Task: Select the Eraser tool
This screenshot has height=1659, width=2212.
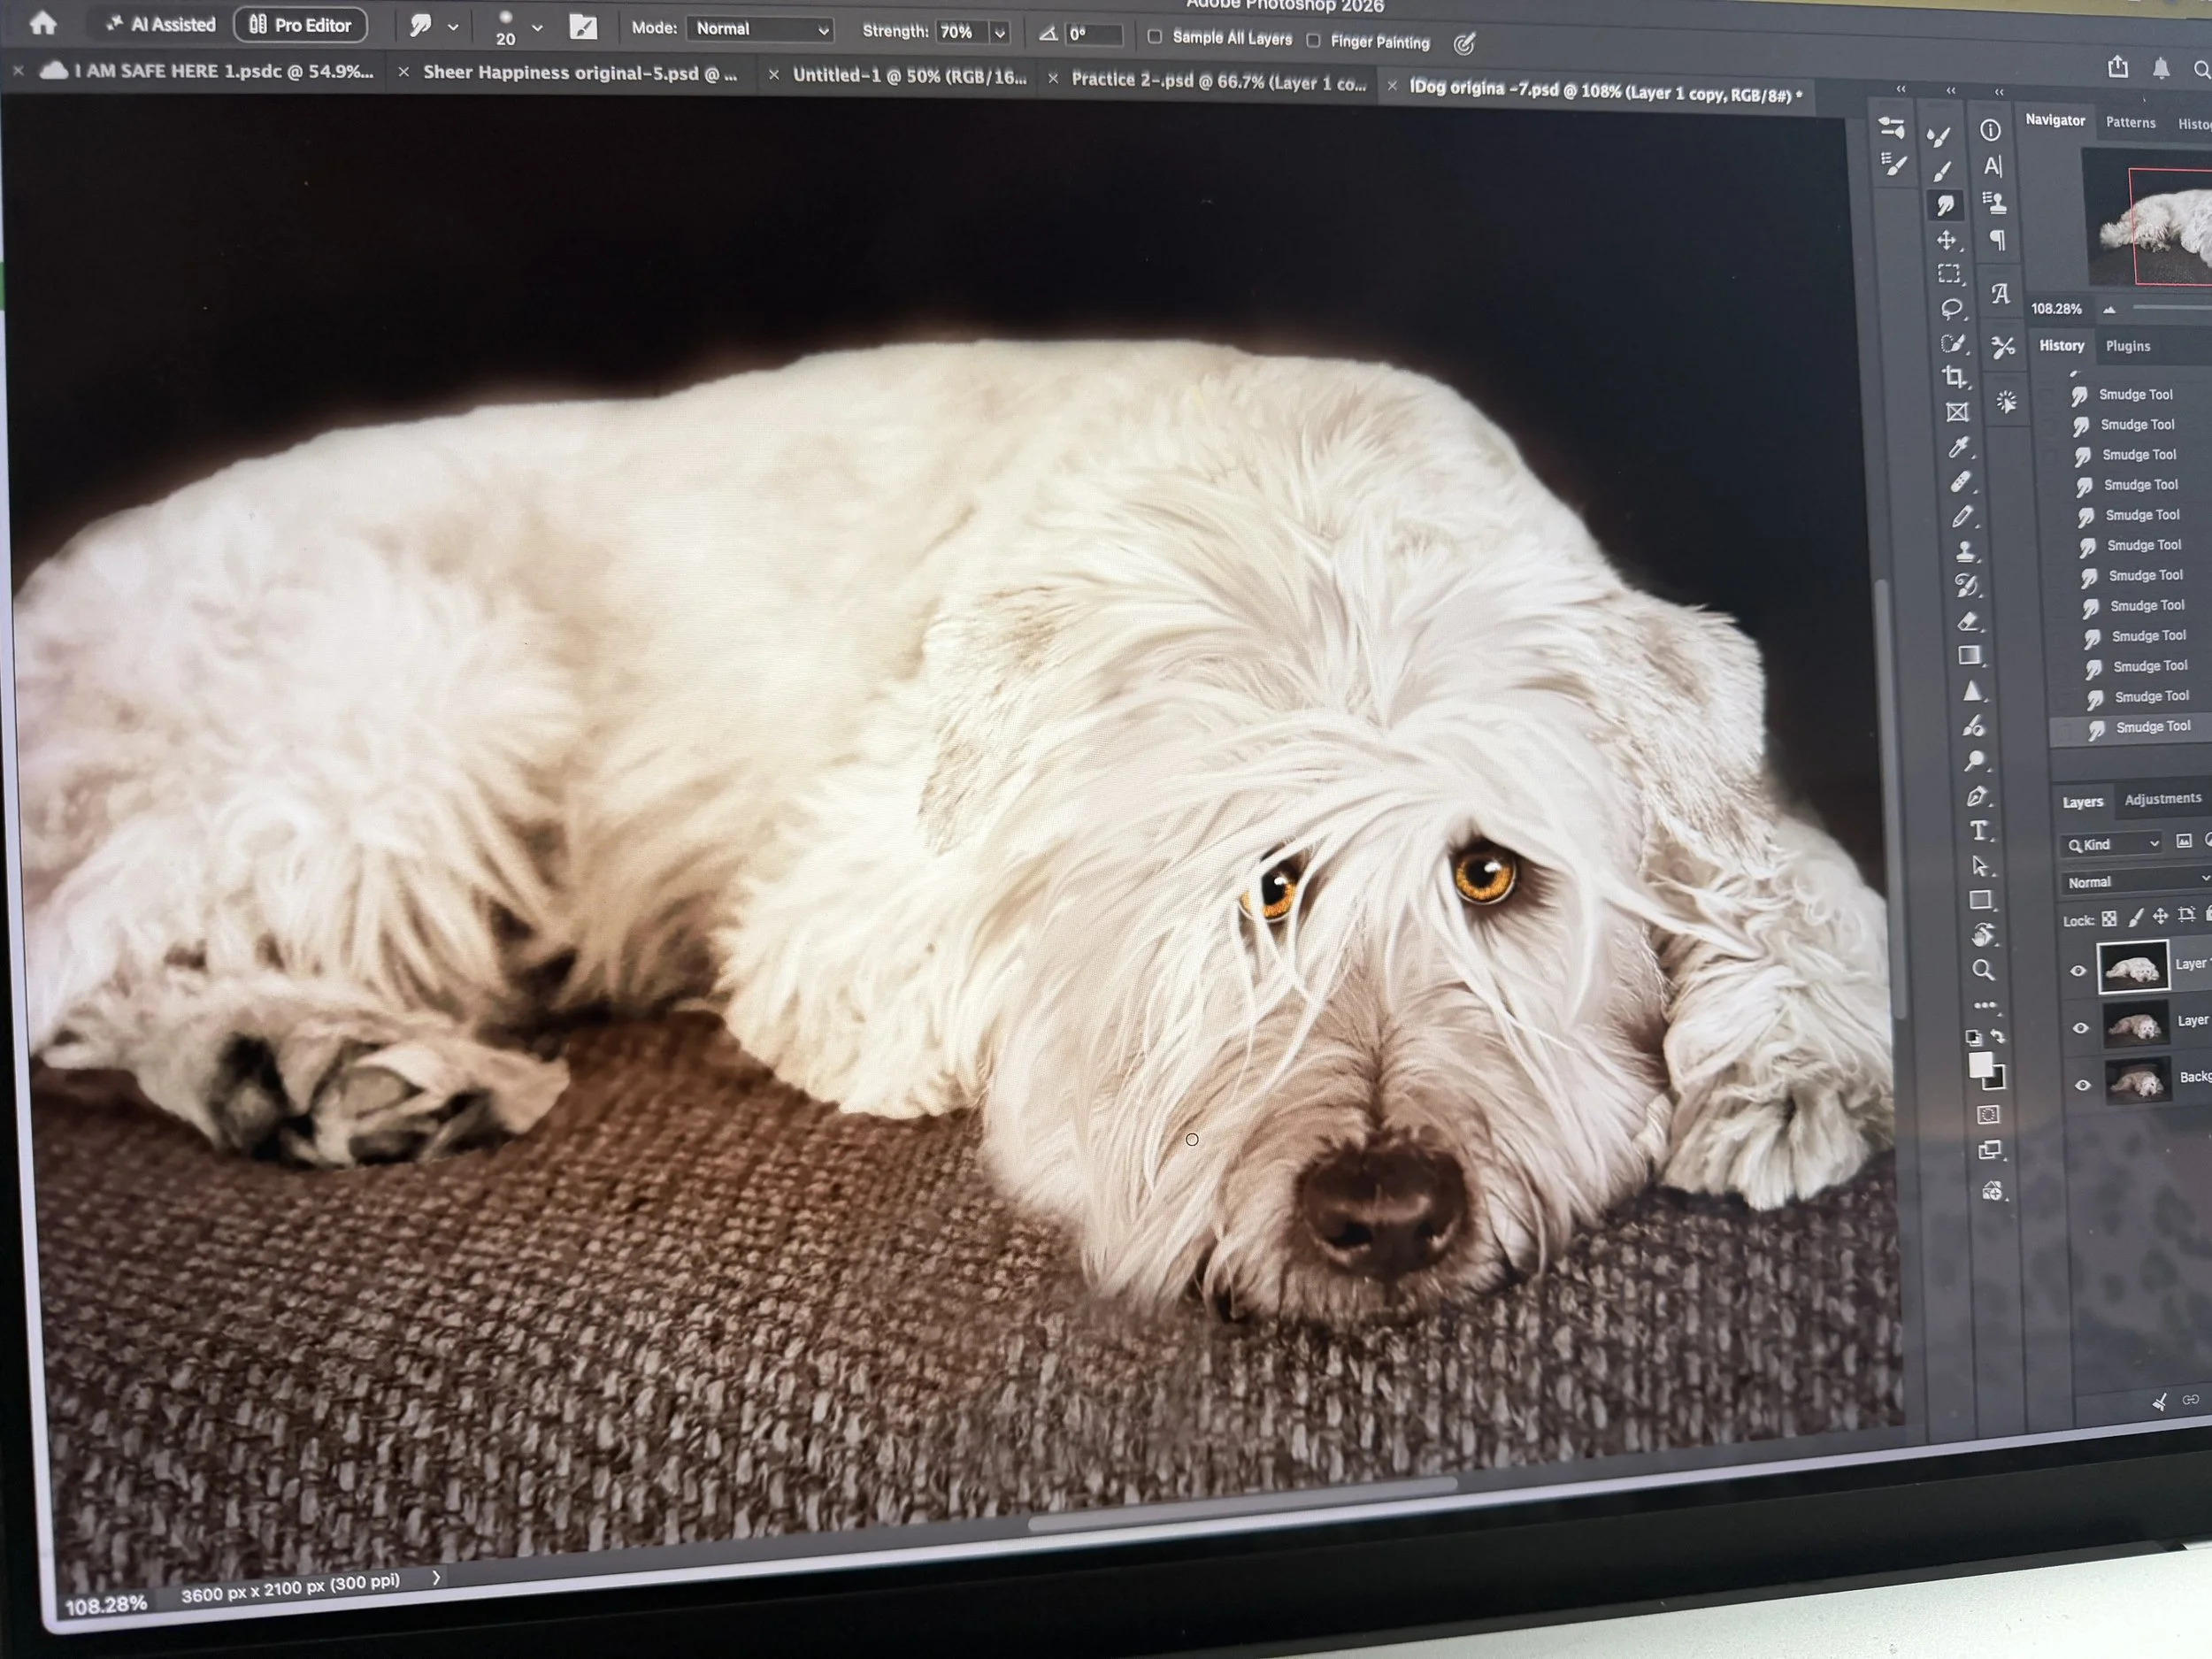Action: (x=1968, y=621)
